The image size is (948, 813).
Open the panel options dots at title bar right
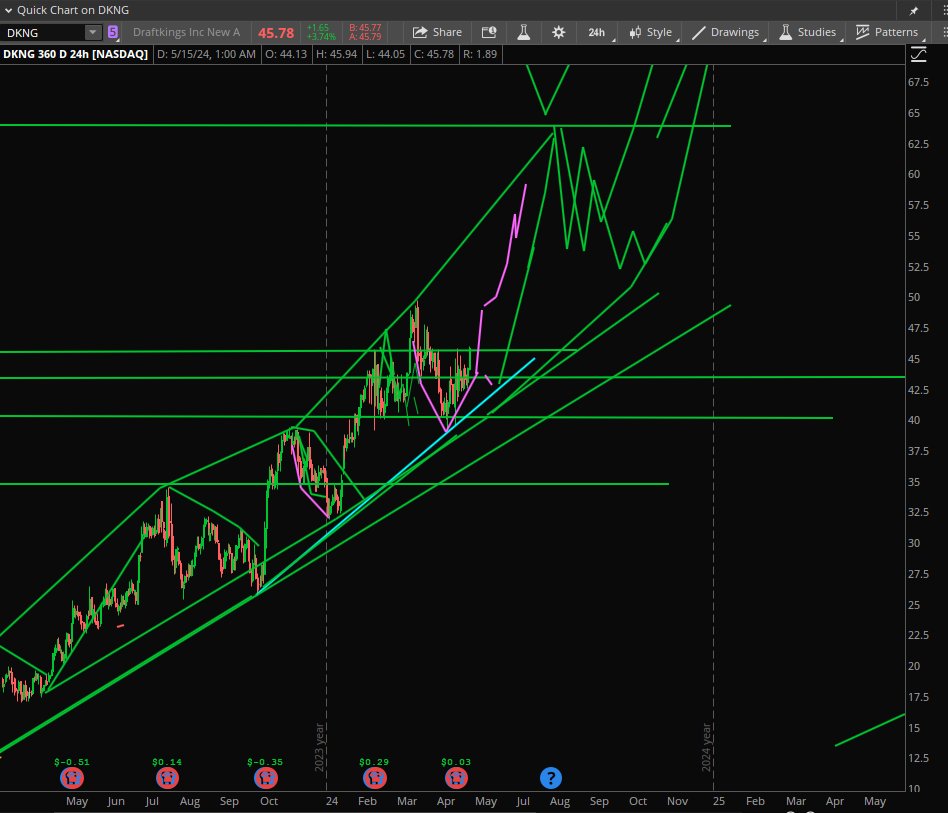click(x=944, y=10)
